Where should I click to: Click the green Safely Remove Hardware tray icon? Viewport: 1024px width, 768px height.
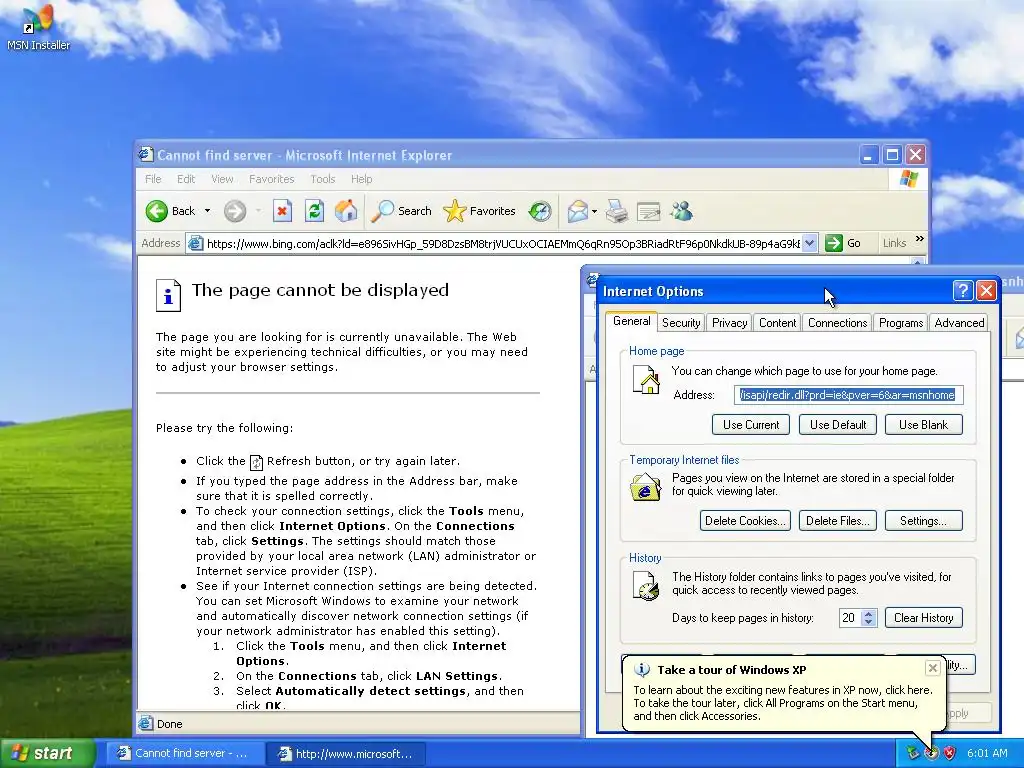pos(912,753)
